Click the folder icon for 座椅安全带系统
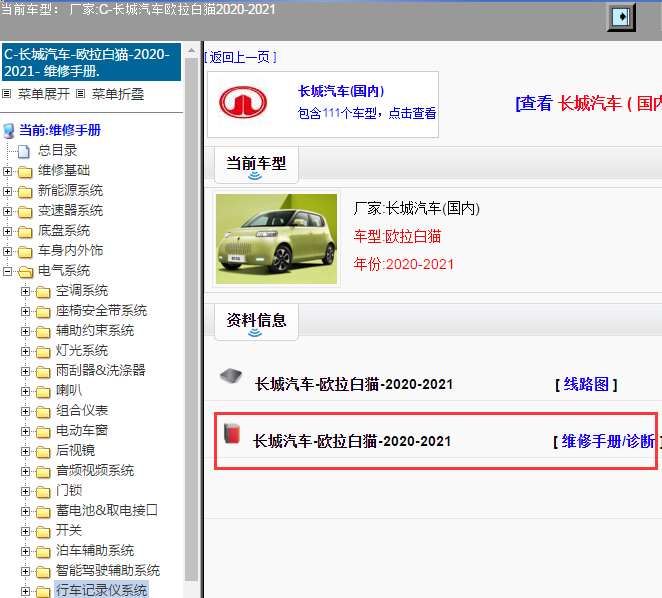The height and width of the screenshot is (598, 662). [x=43, y=311]
